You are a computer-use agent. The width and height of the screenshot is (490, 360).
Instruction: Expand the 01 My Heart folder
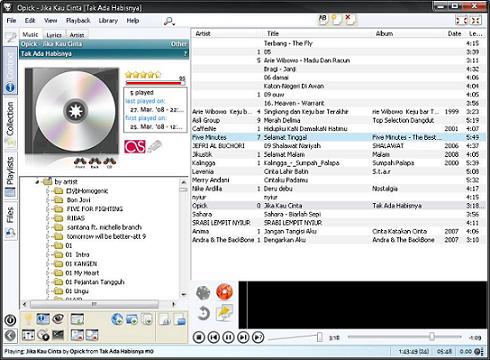click(48, 273)
